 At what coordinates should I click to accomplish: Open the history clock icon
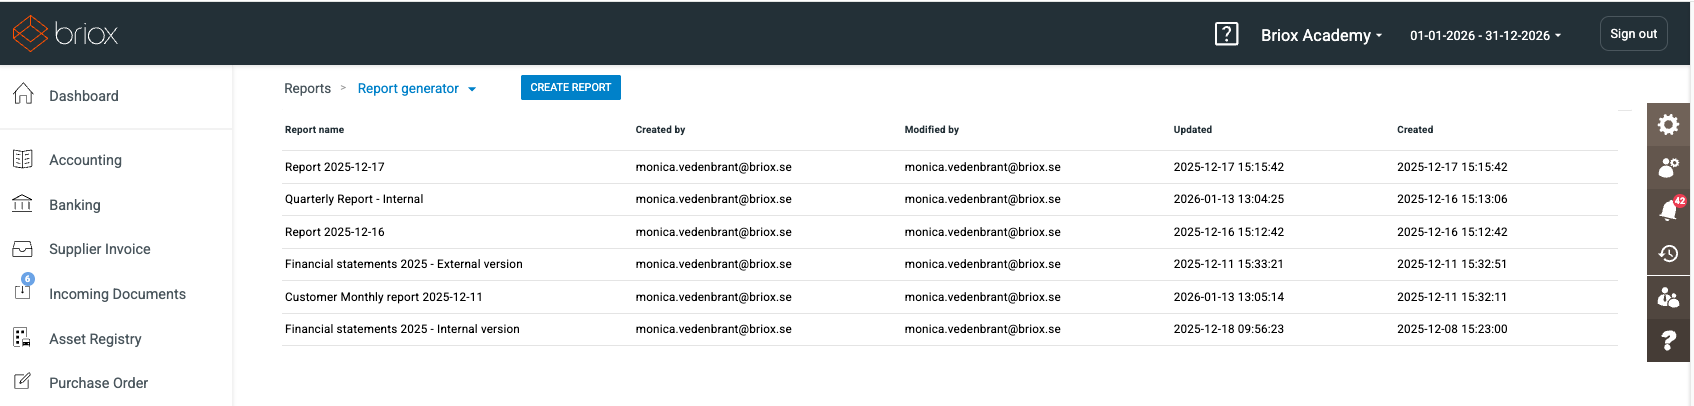(x=1668, y=253)
